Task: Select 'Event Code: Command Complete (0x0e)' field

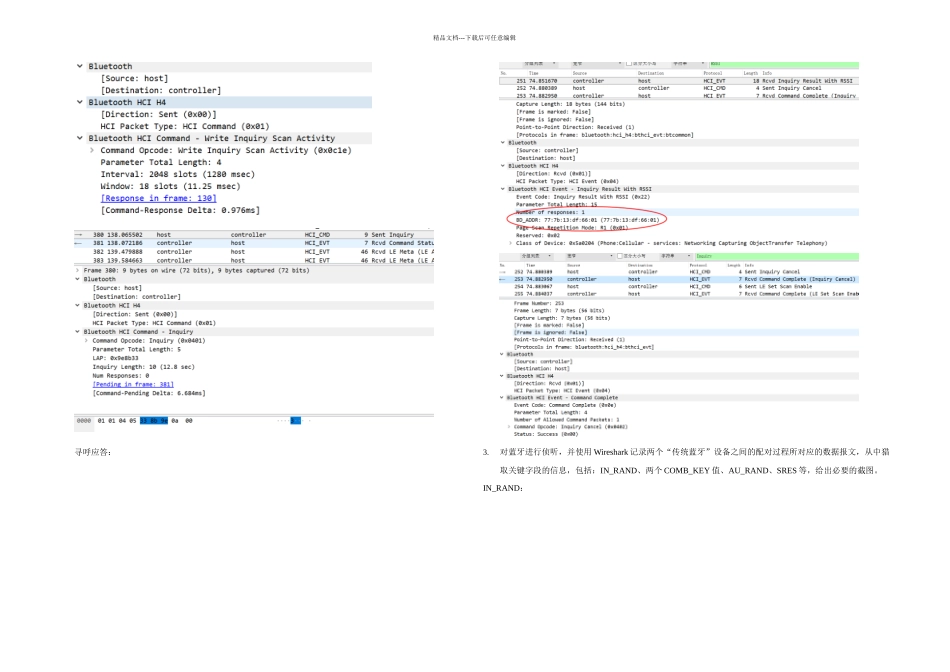Action: tap(565, 405)
